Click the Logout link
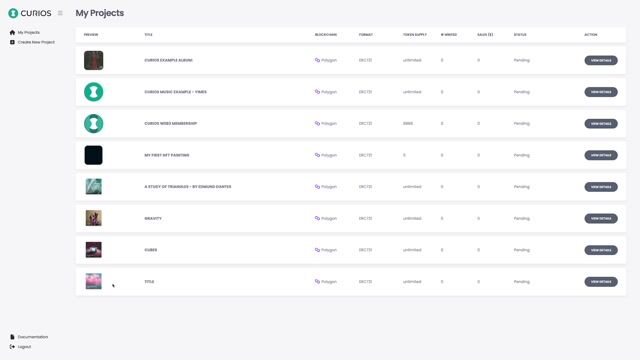Viewport: 640px width, 360px height. pos(24,347)
